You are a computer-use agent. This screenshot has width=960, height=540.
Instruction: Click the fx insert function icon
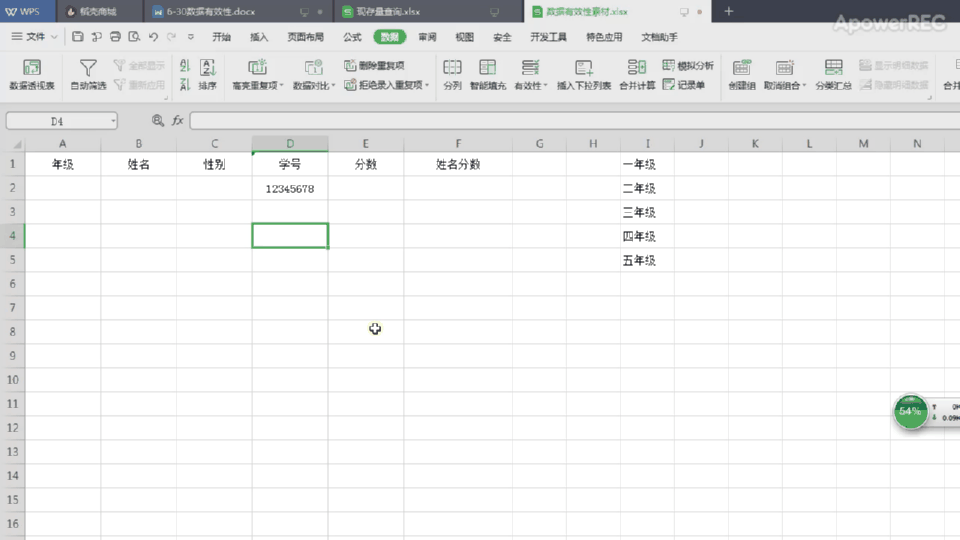(x=177, y=120)
